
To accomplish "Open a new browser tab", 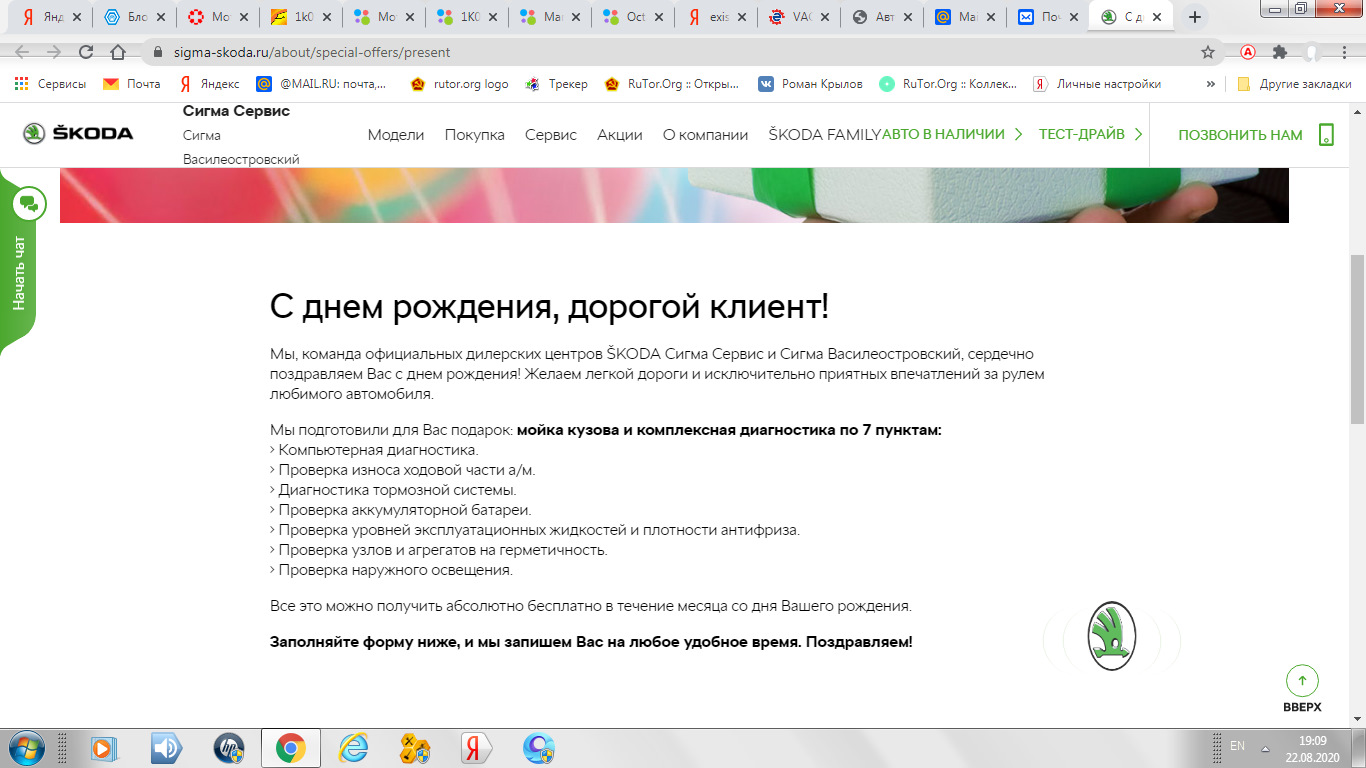I will [x=1194, y=17].
